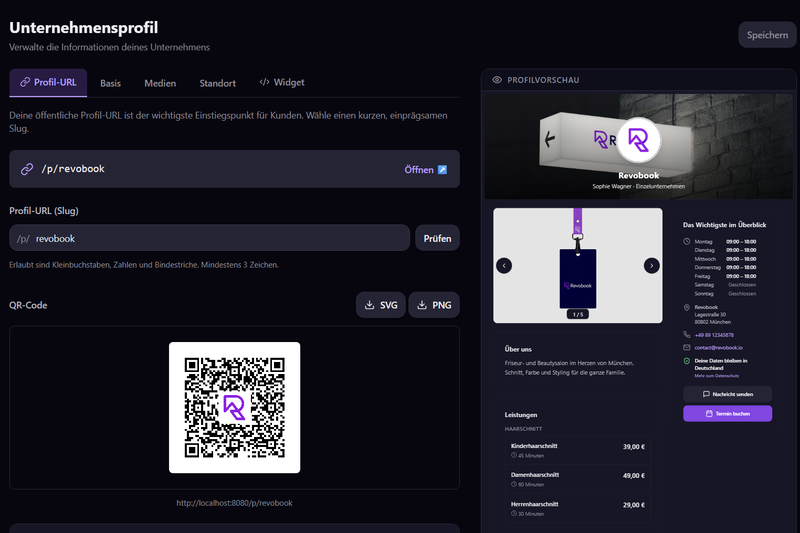
Task: Click the Samstag Geschlossen row
Action: click(x=725, y=285)
